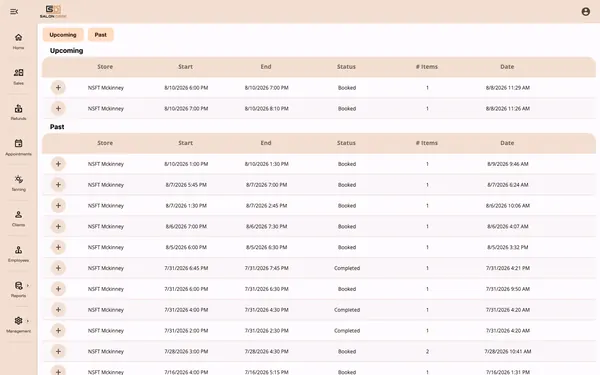Click the date 8/8/2026 11:26 AM
This screenshot has height=375, width=600.
point(508,109)
